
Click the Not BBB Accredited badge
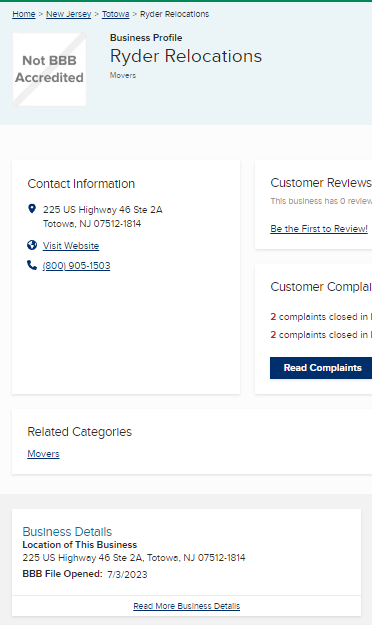pyautogui.click(x=49, y=69)
